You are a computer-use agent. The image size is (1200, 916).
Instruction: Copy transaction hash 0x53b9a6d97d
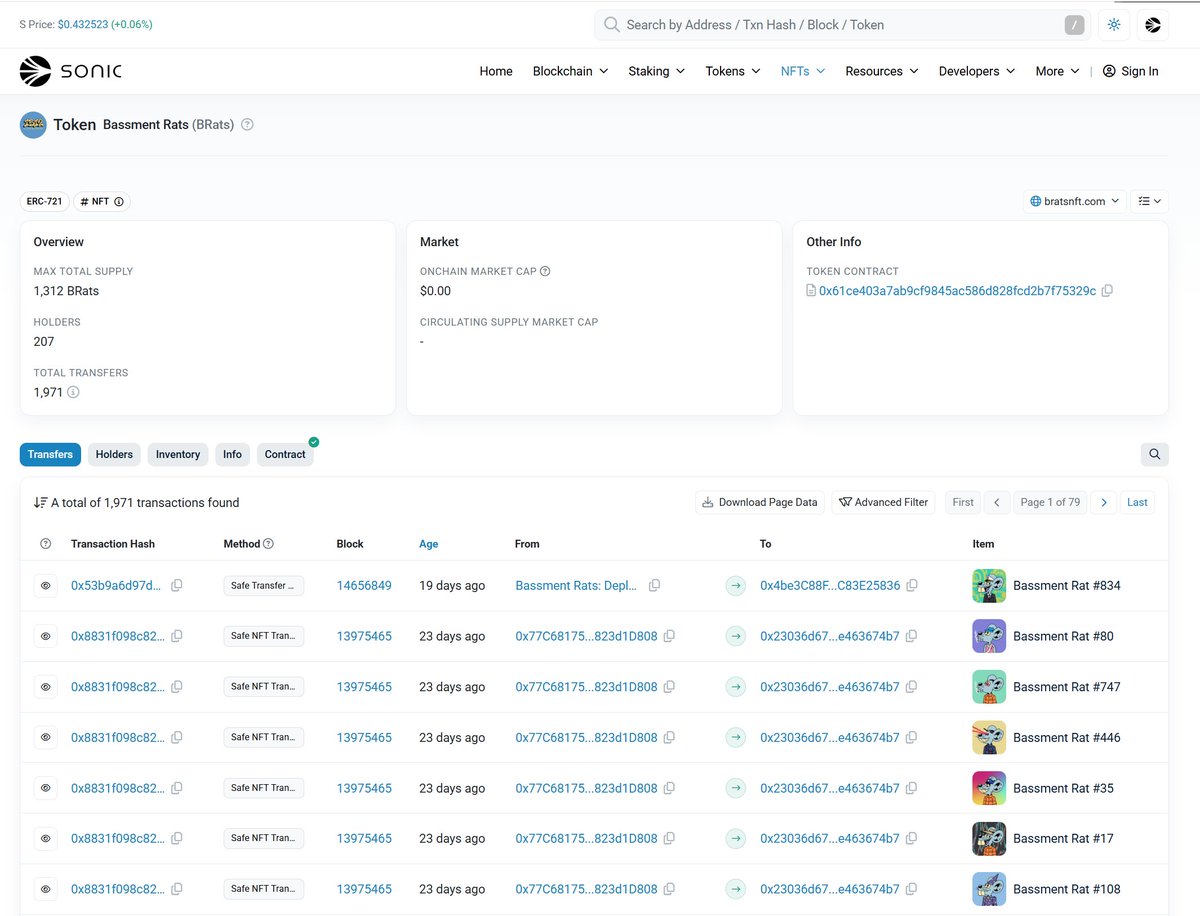pyautogui.click(x=176, y=586)
